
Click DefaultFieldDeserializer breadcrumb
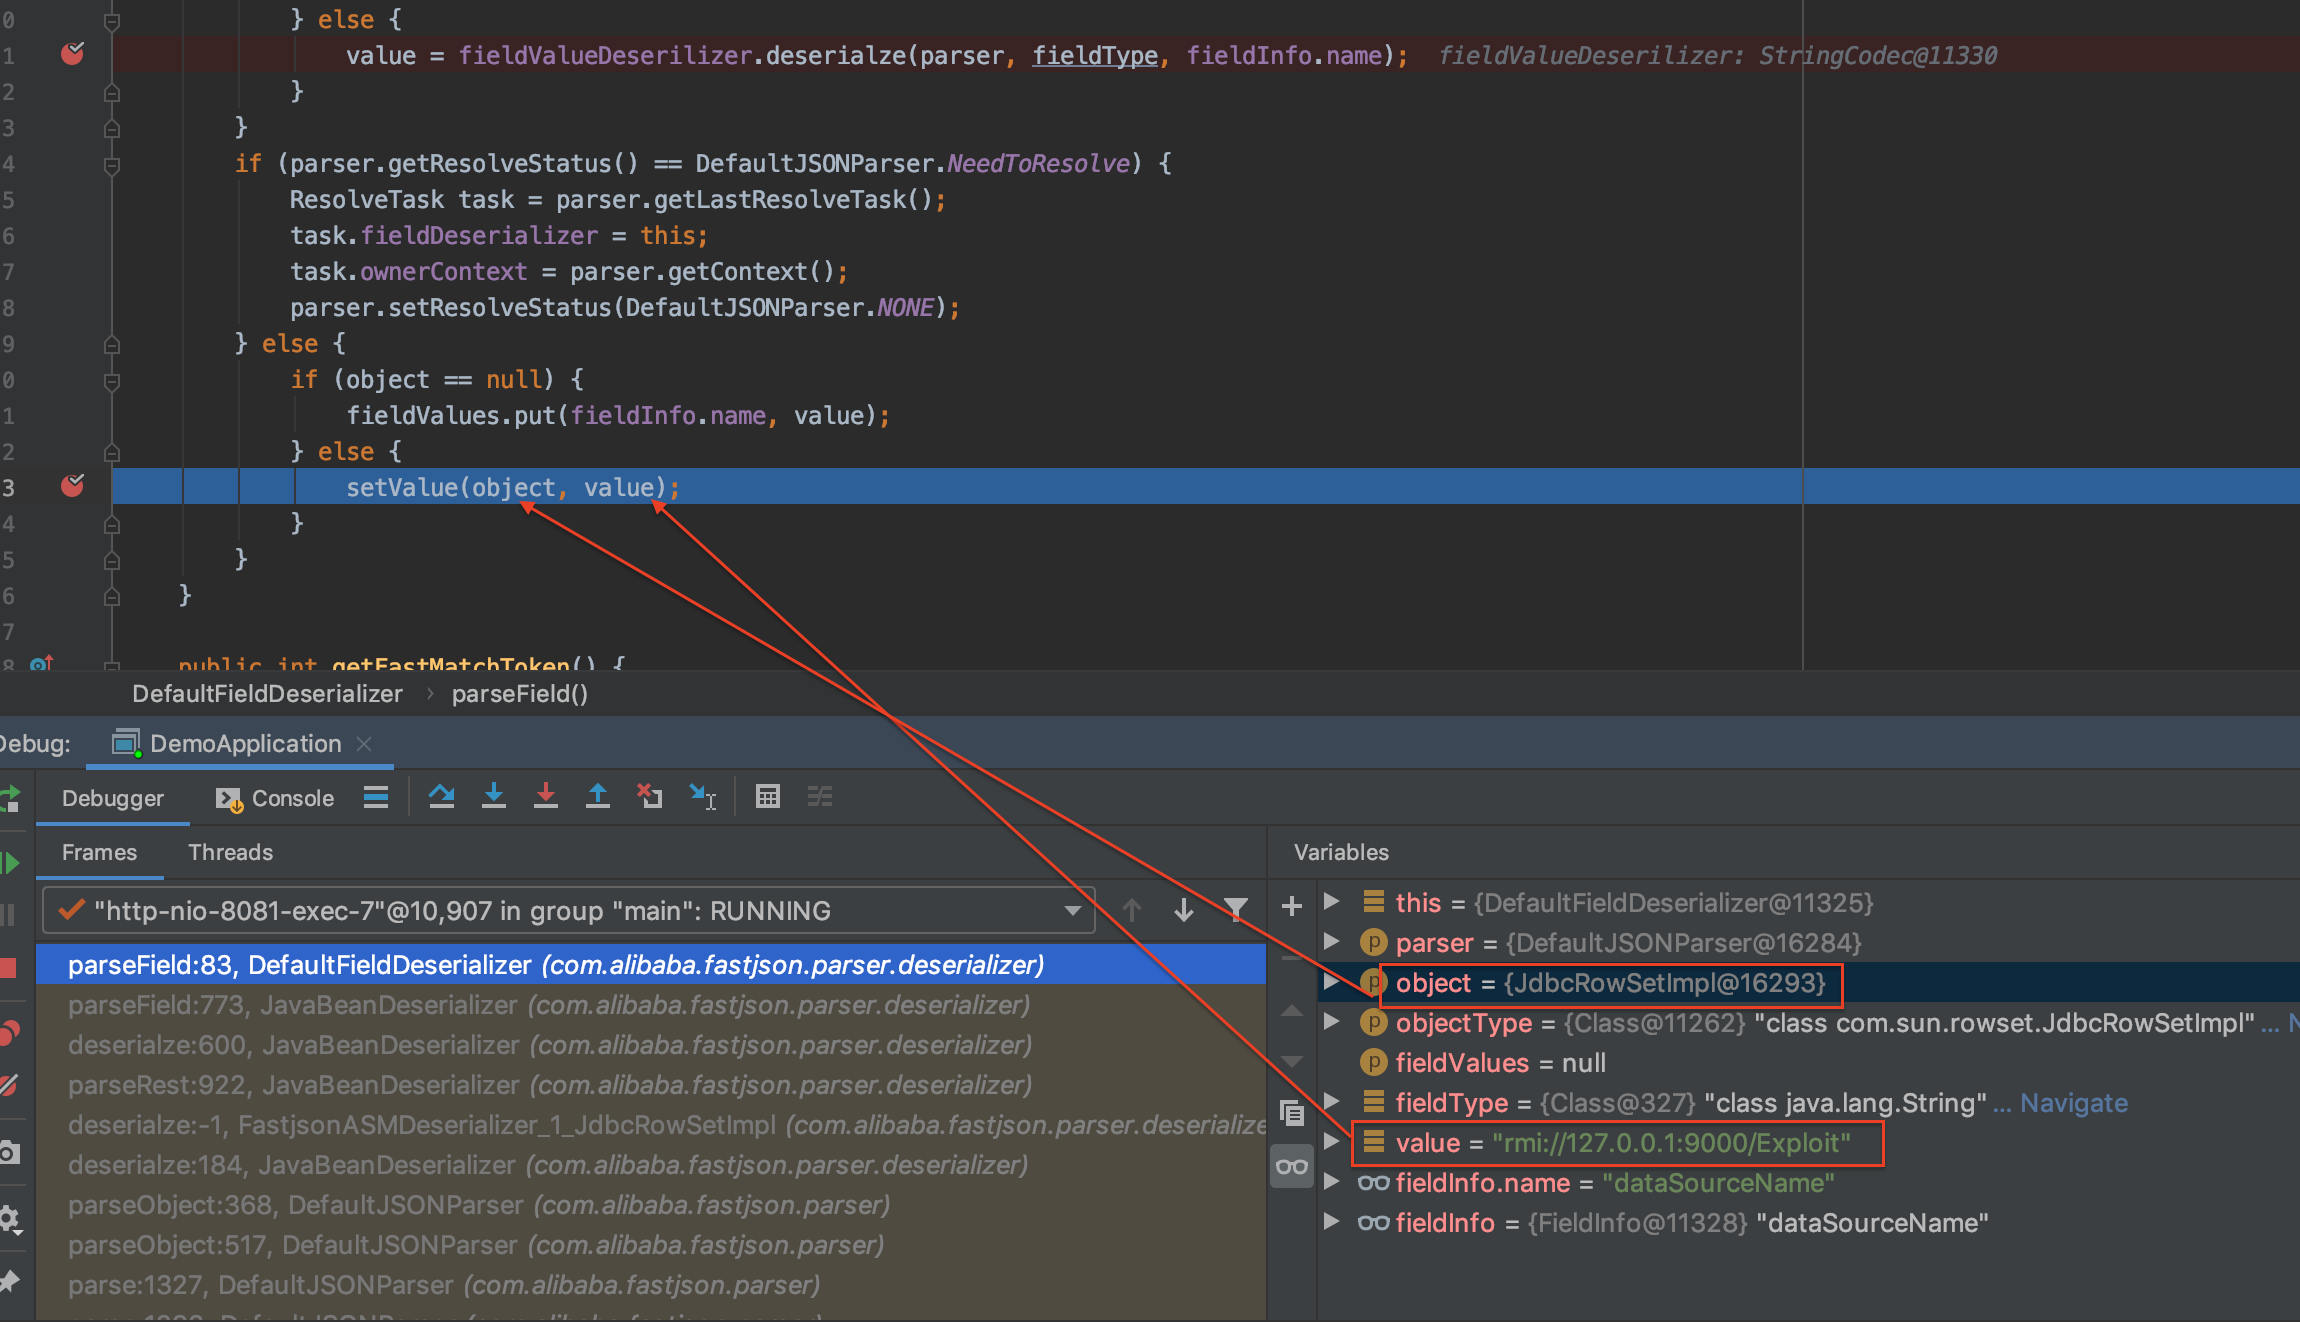coord(267,694)
